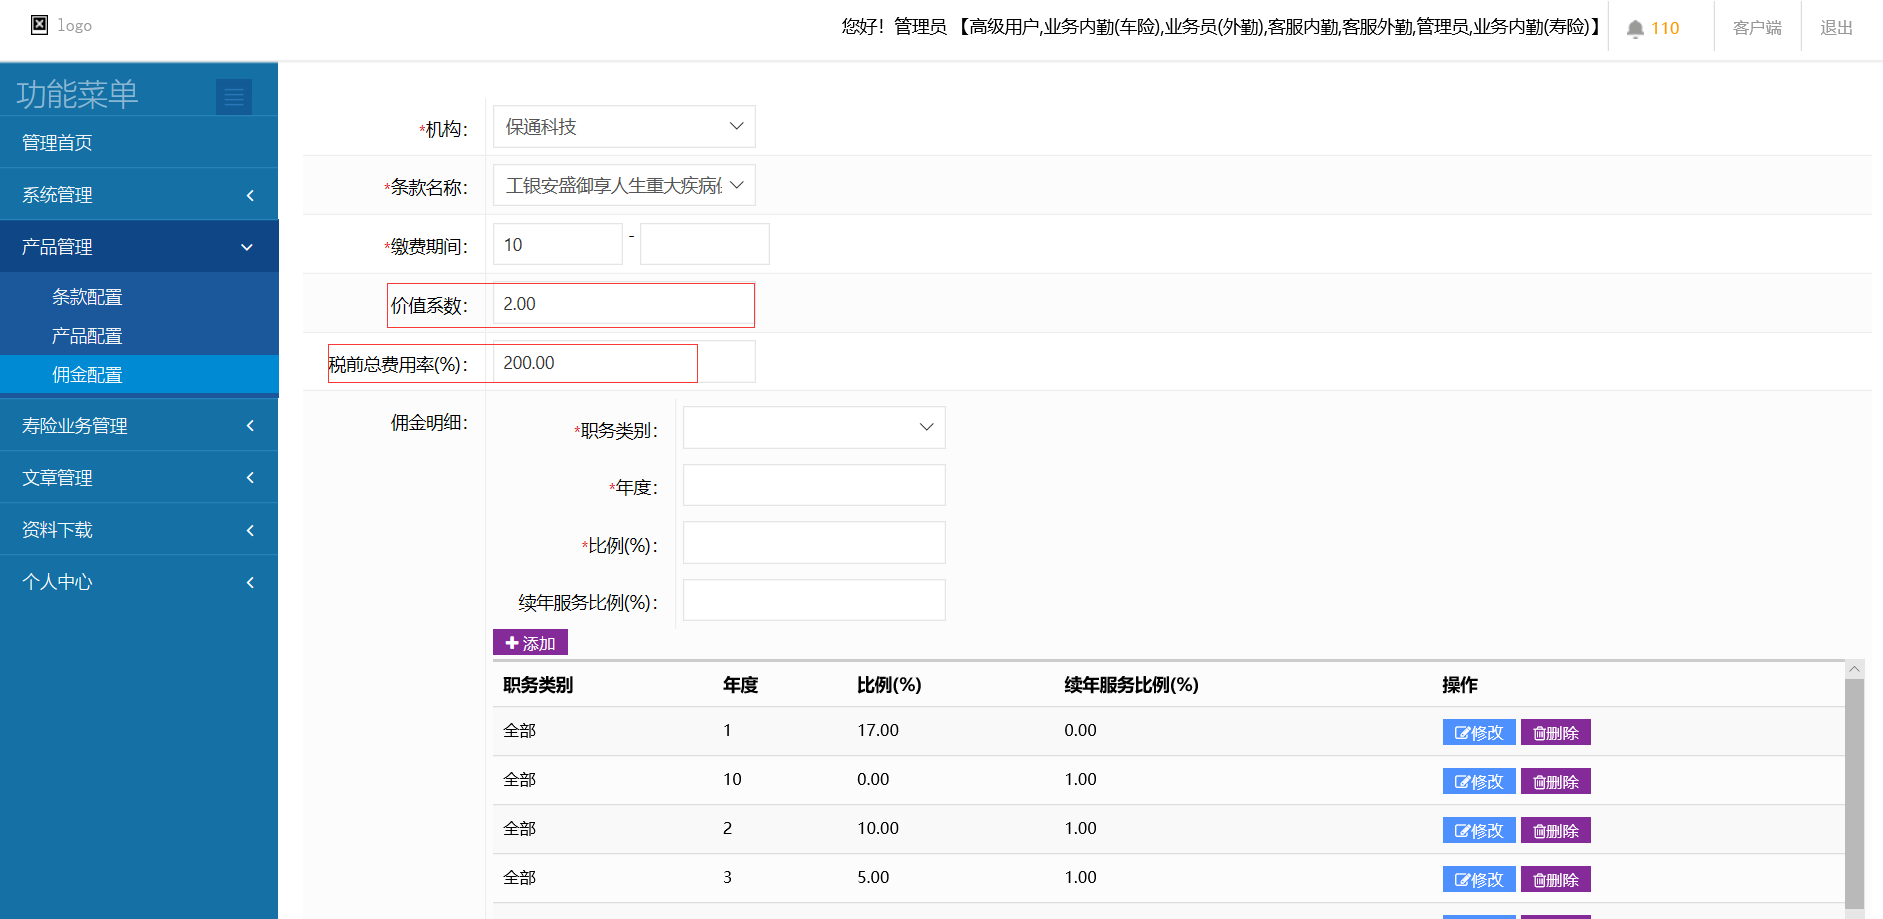Open 产品配置 in sidebar
This screenshot has height=919, width=1883.
87,336
